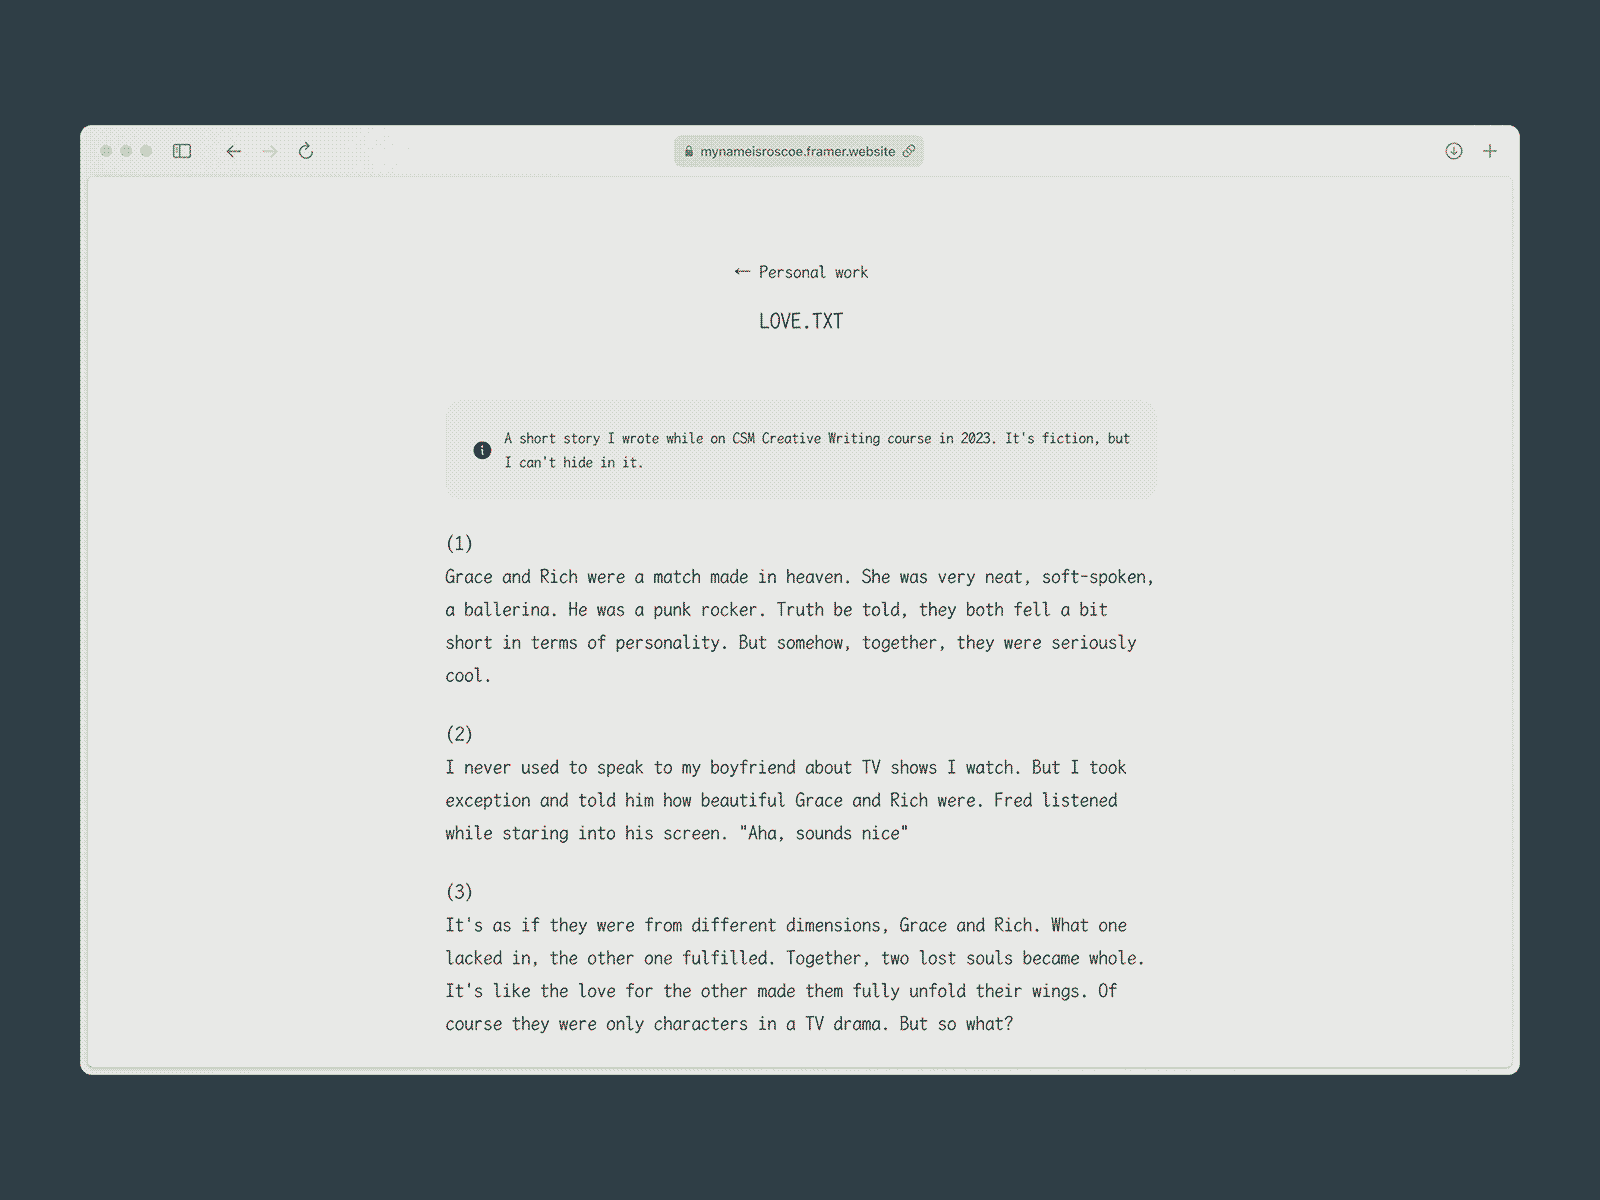Click the info icon in the note box

pos(482,450)
